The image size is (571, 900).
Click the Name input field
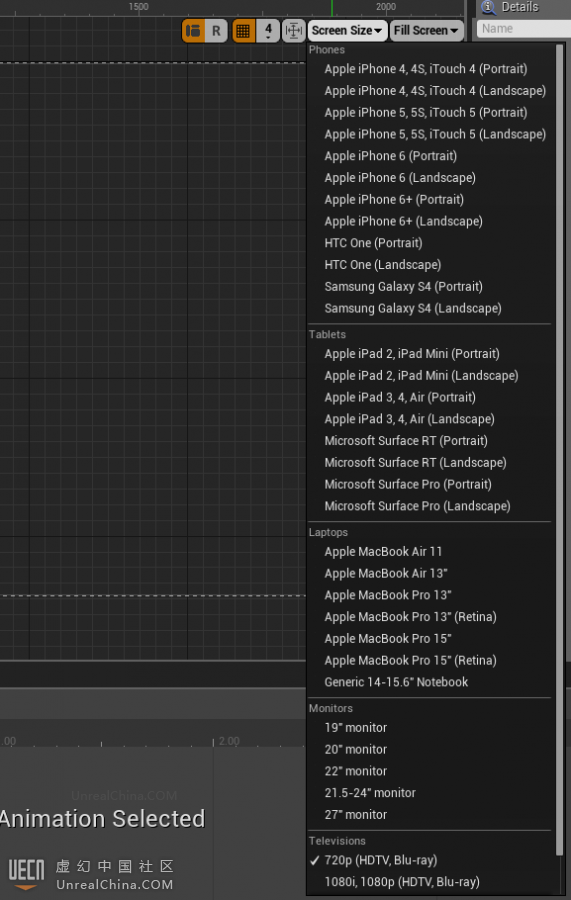pyautogui.click(x=524, y=29)
